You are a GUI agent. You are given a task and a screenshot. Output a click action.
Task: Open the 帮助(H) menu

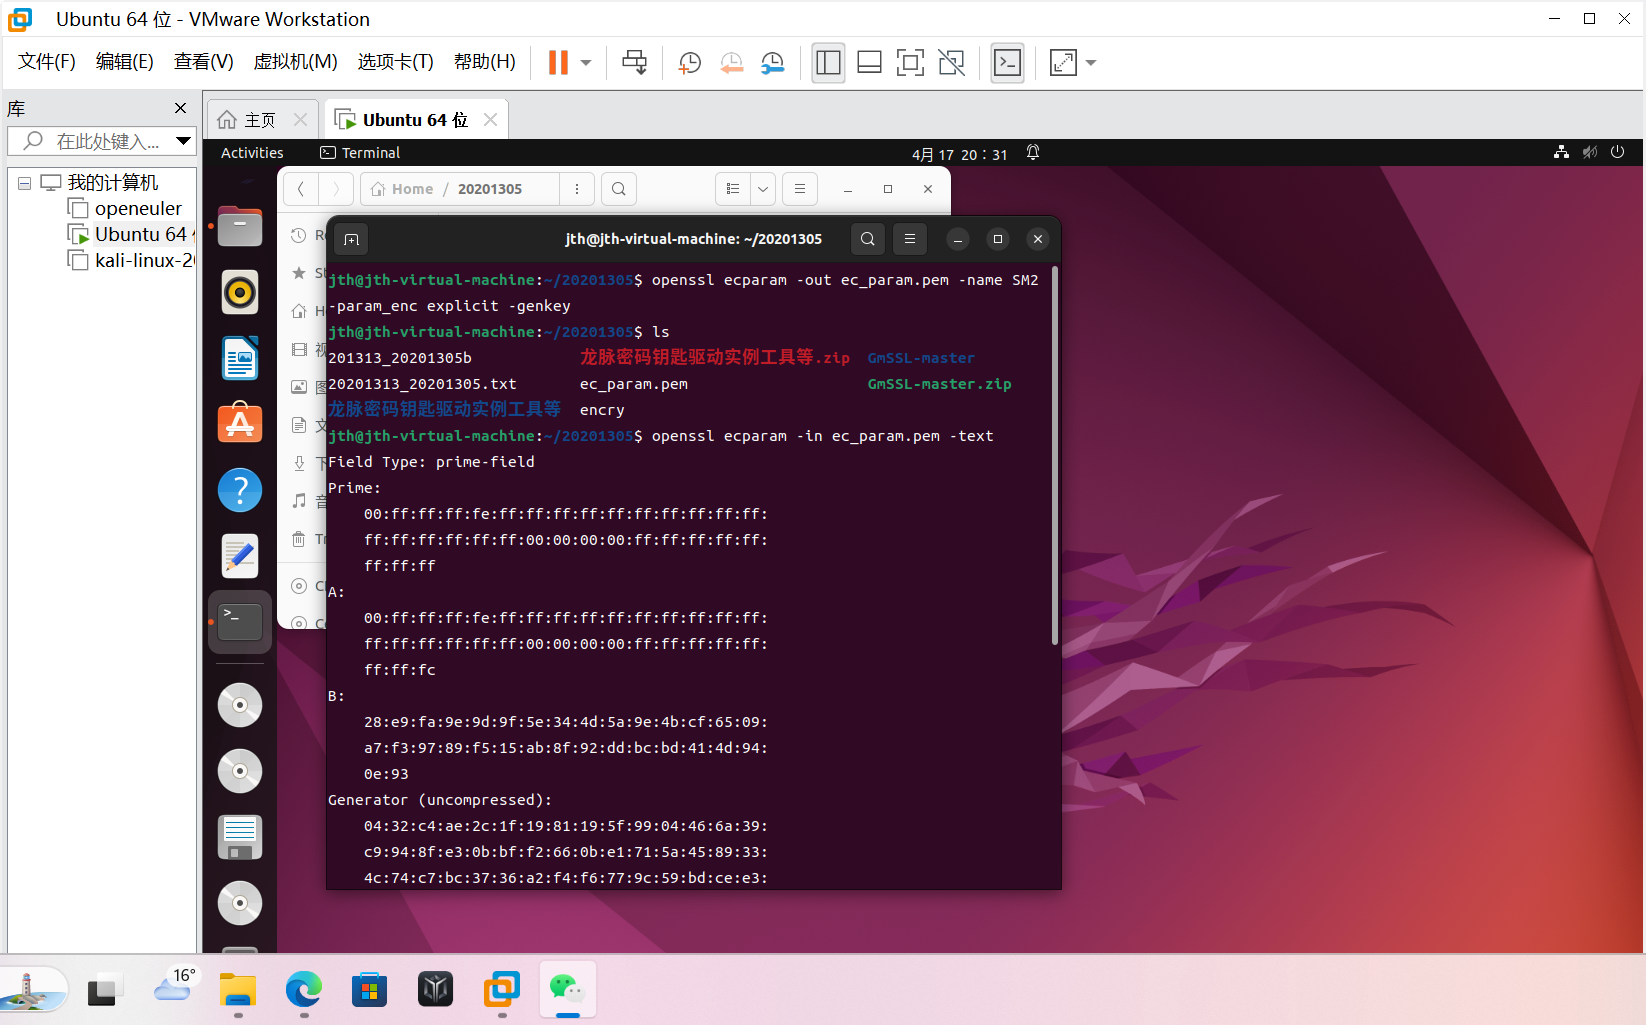point(484,62)
